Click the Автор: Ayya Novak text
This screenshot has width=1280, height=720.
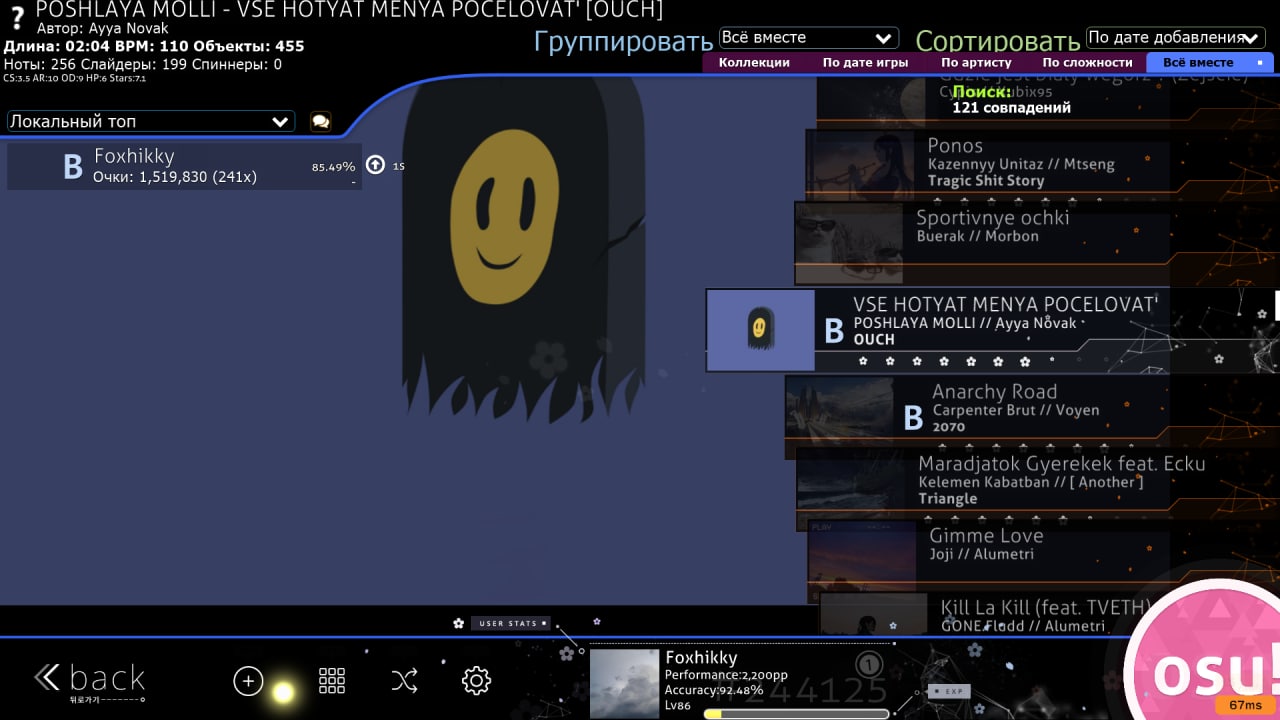[103, 29]
